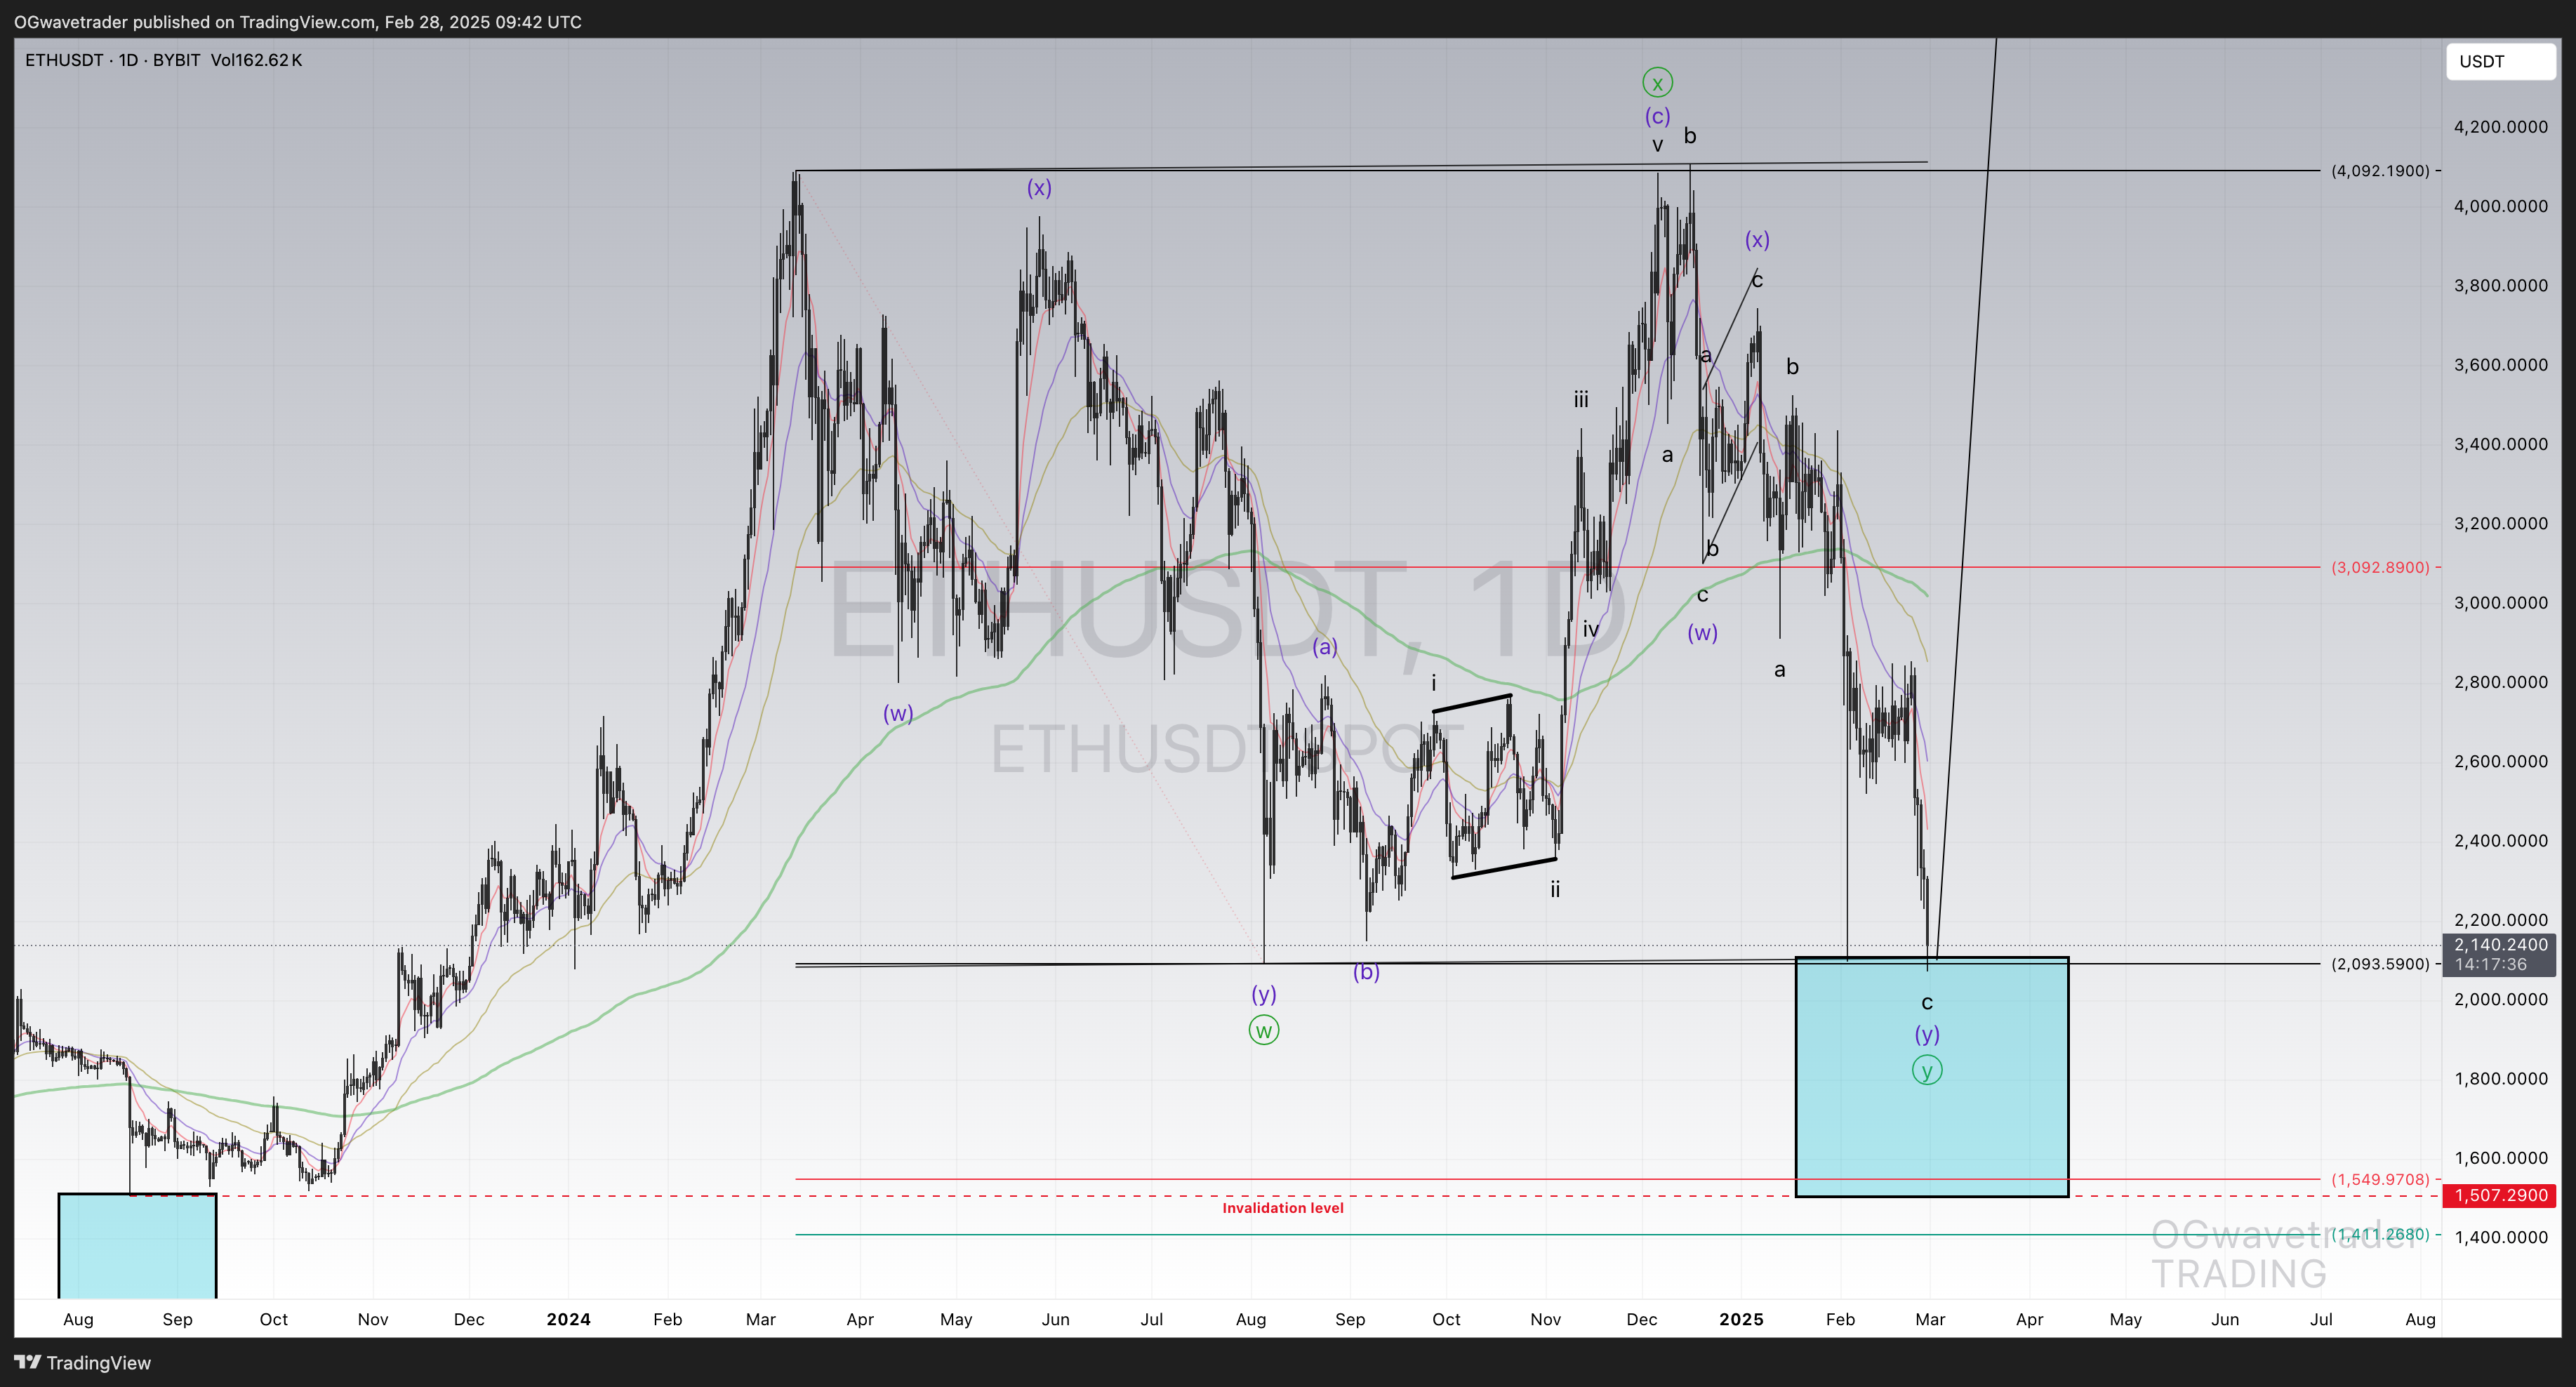
Task: Select the purple (a) wave label
Action: [1325, 647]
